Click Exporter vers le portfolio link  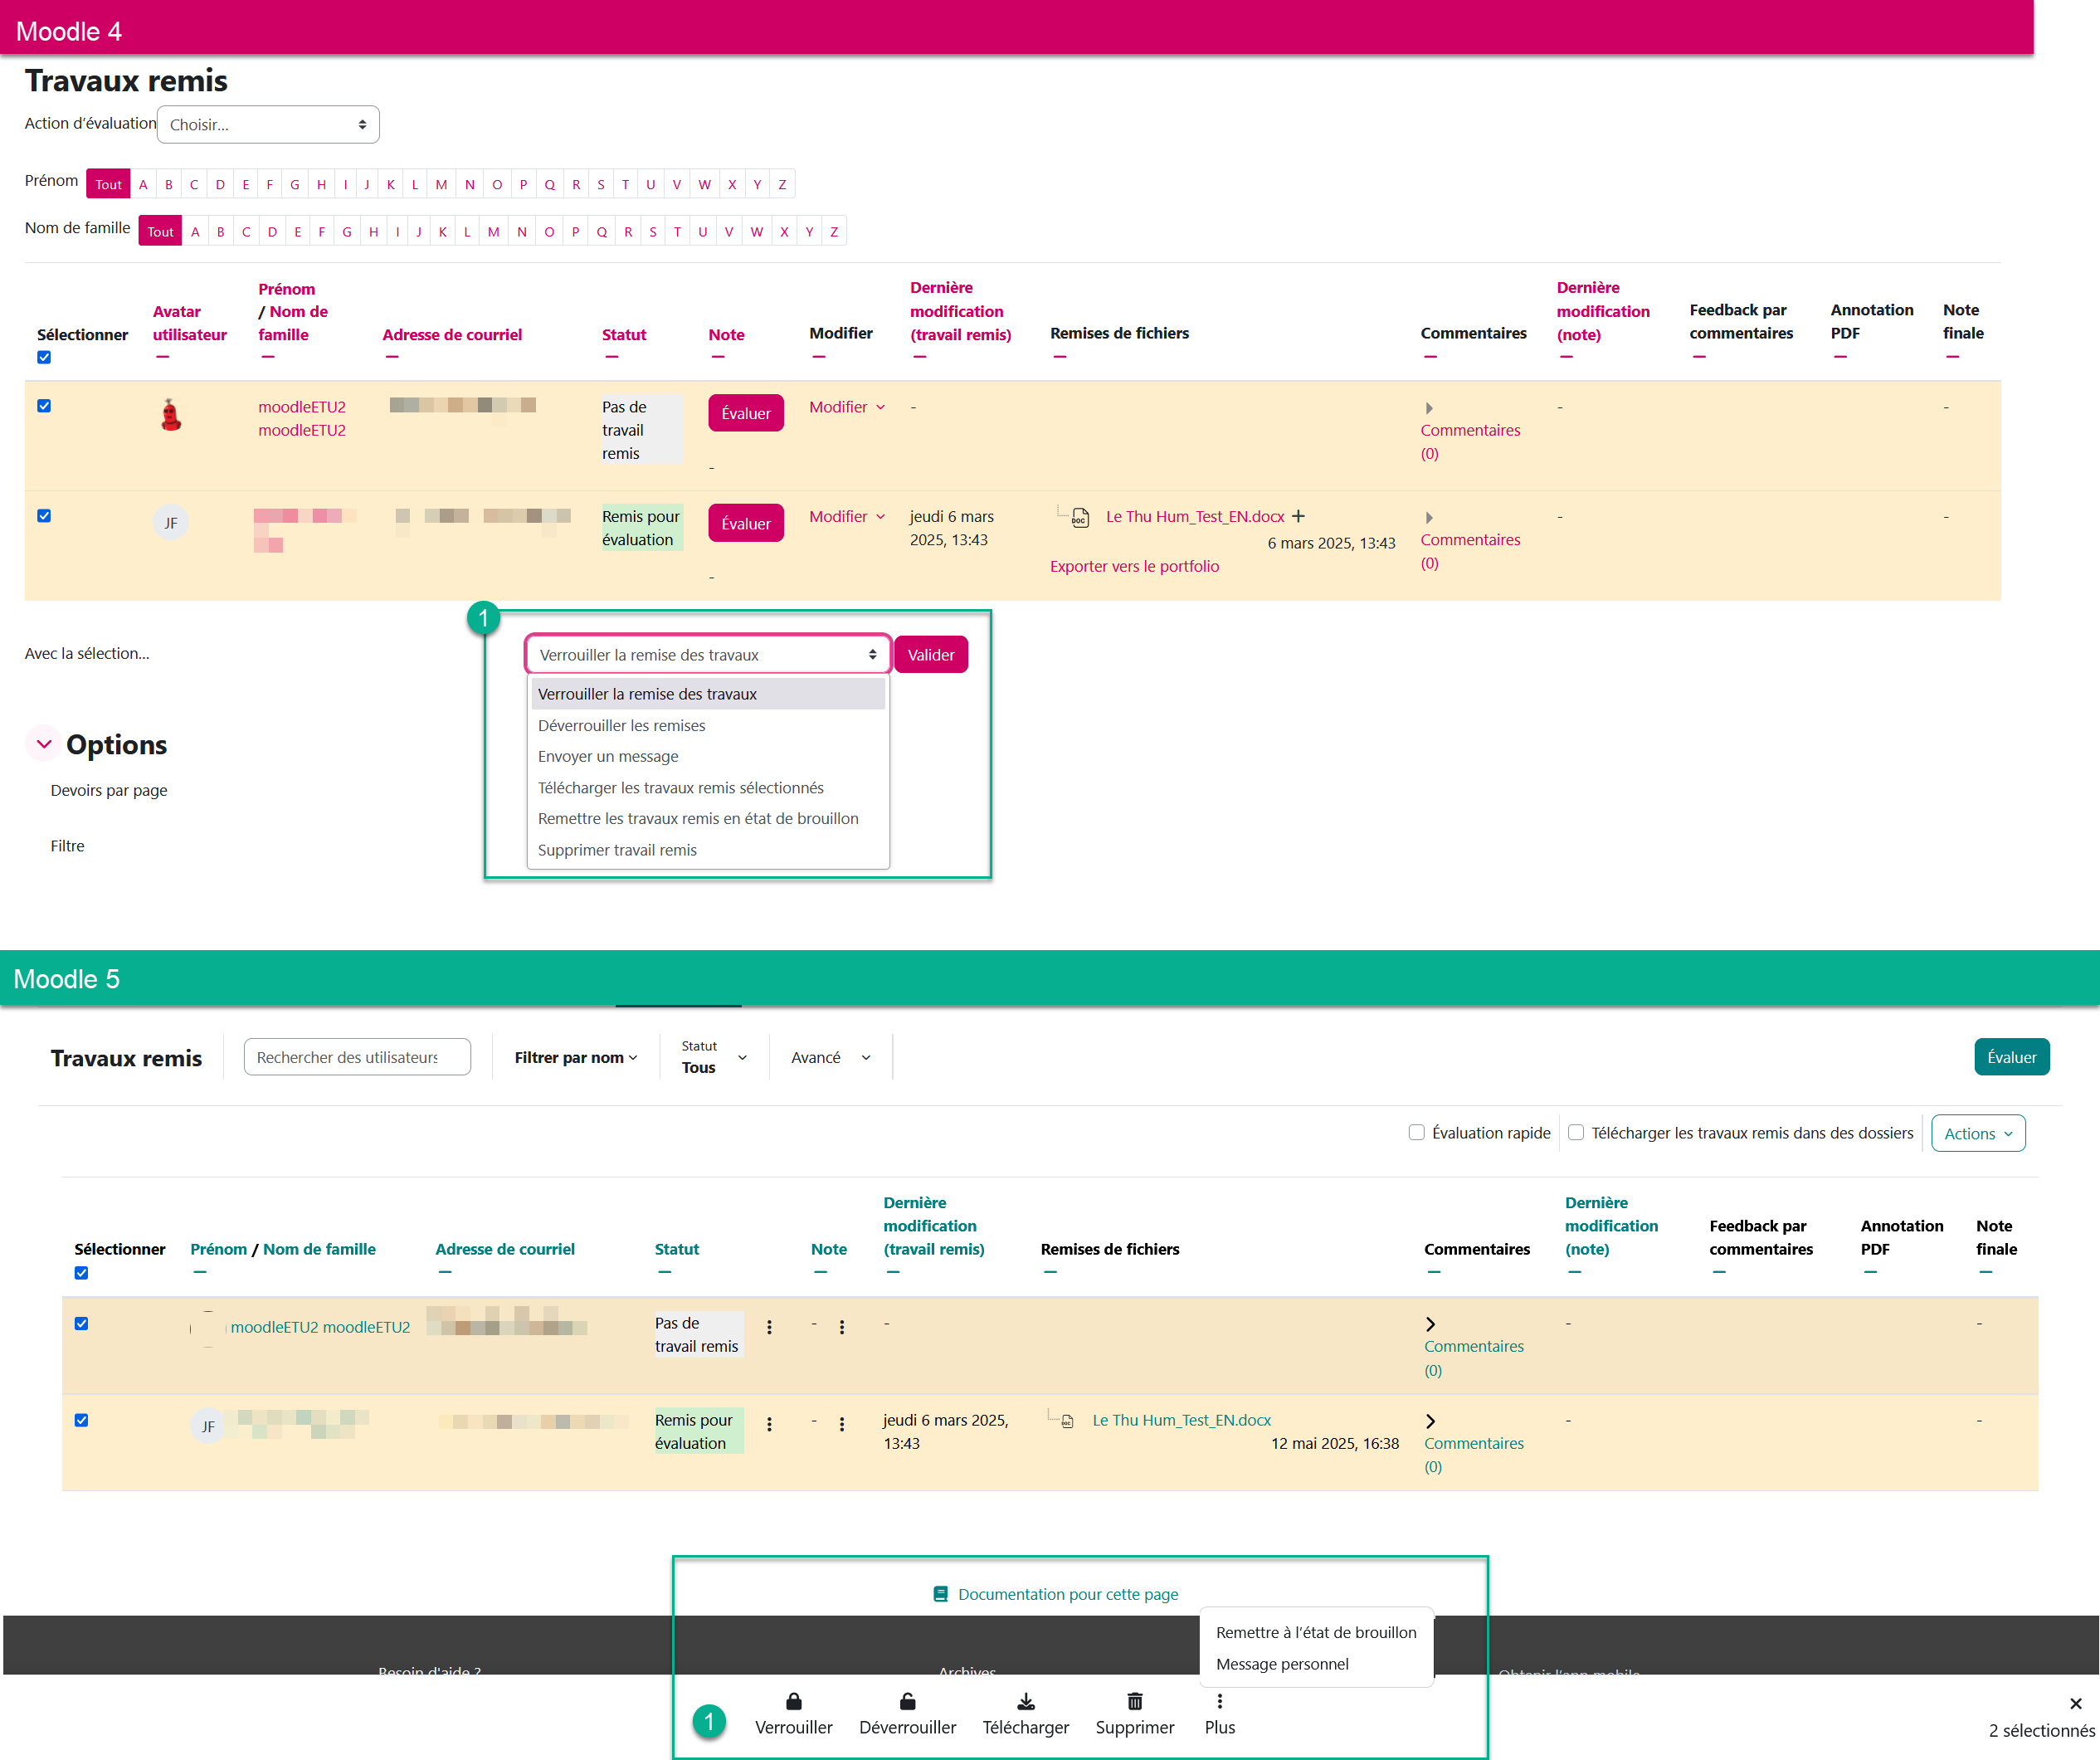(1134, 566)
